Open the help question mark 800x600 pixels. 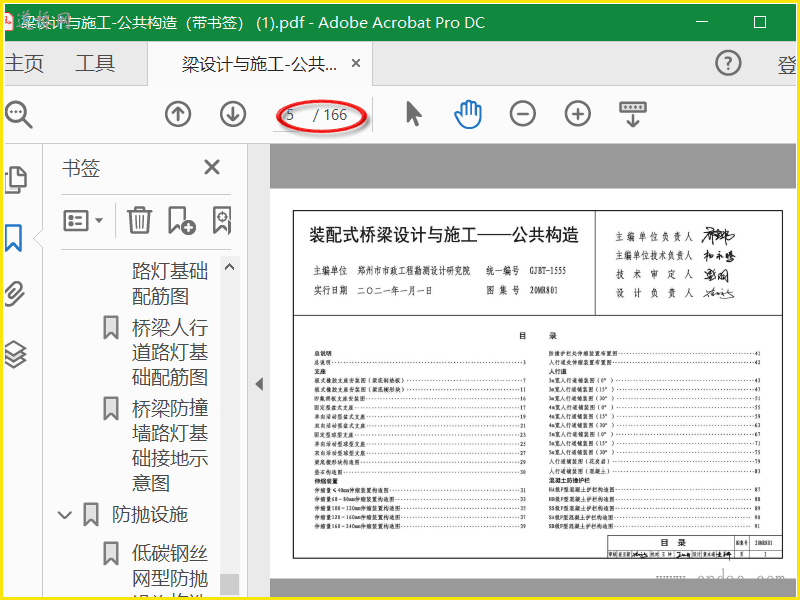(728, 63)
